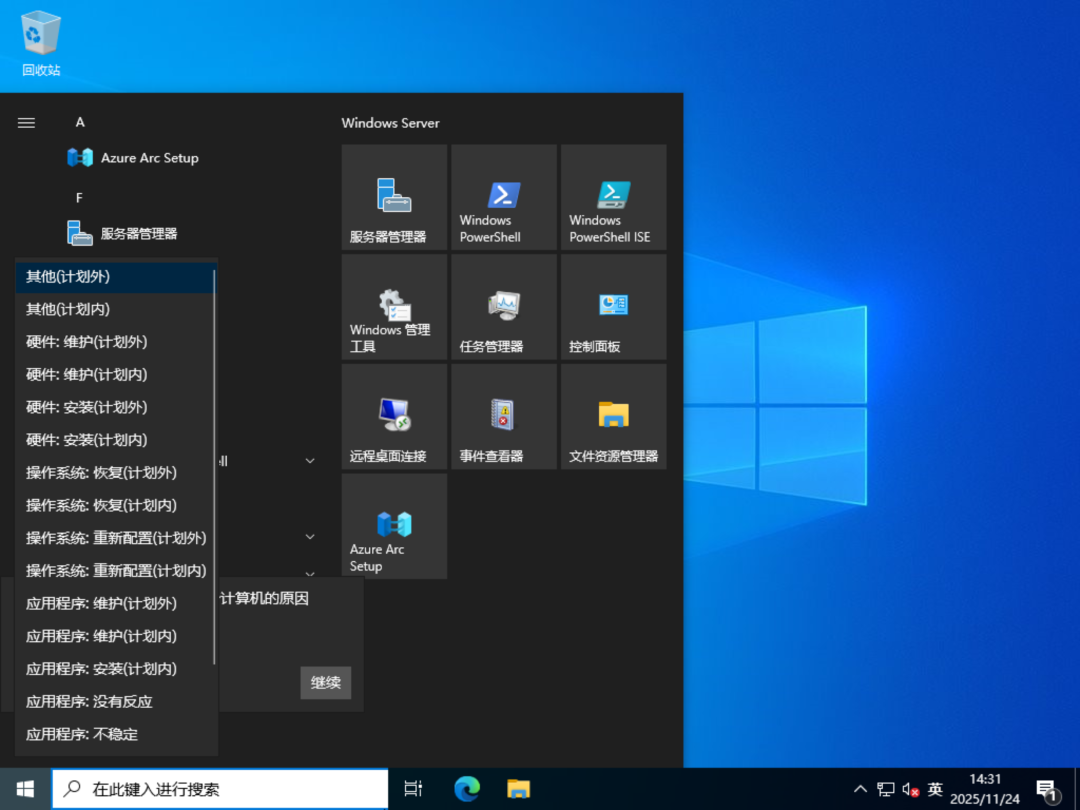Select 应用程序: 维护(计划外)
Image resolution: width=1080 pixels, height=810 pixels.
[x=115, y=604]
